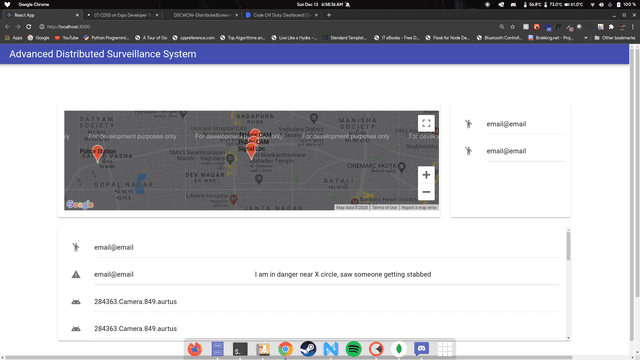Open a new browser tab
Image resolution: width=640 pixels, height=360 pixels.
pos(329,15)
